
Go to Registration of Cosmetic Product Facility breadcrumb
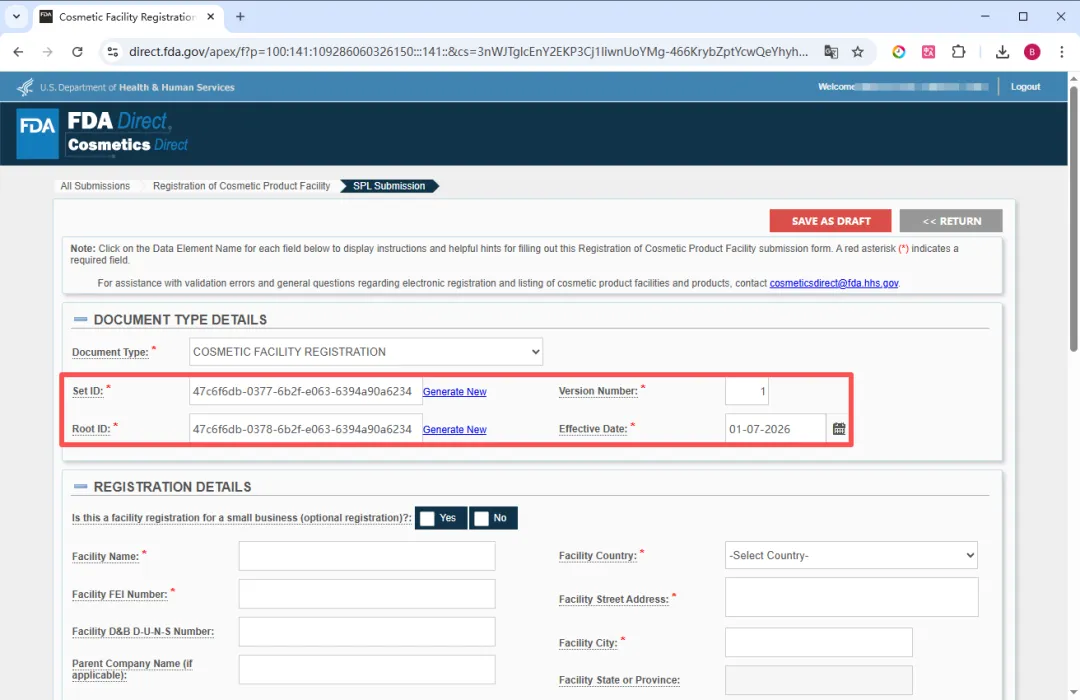pyautogui.click(x=242, y=186)
